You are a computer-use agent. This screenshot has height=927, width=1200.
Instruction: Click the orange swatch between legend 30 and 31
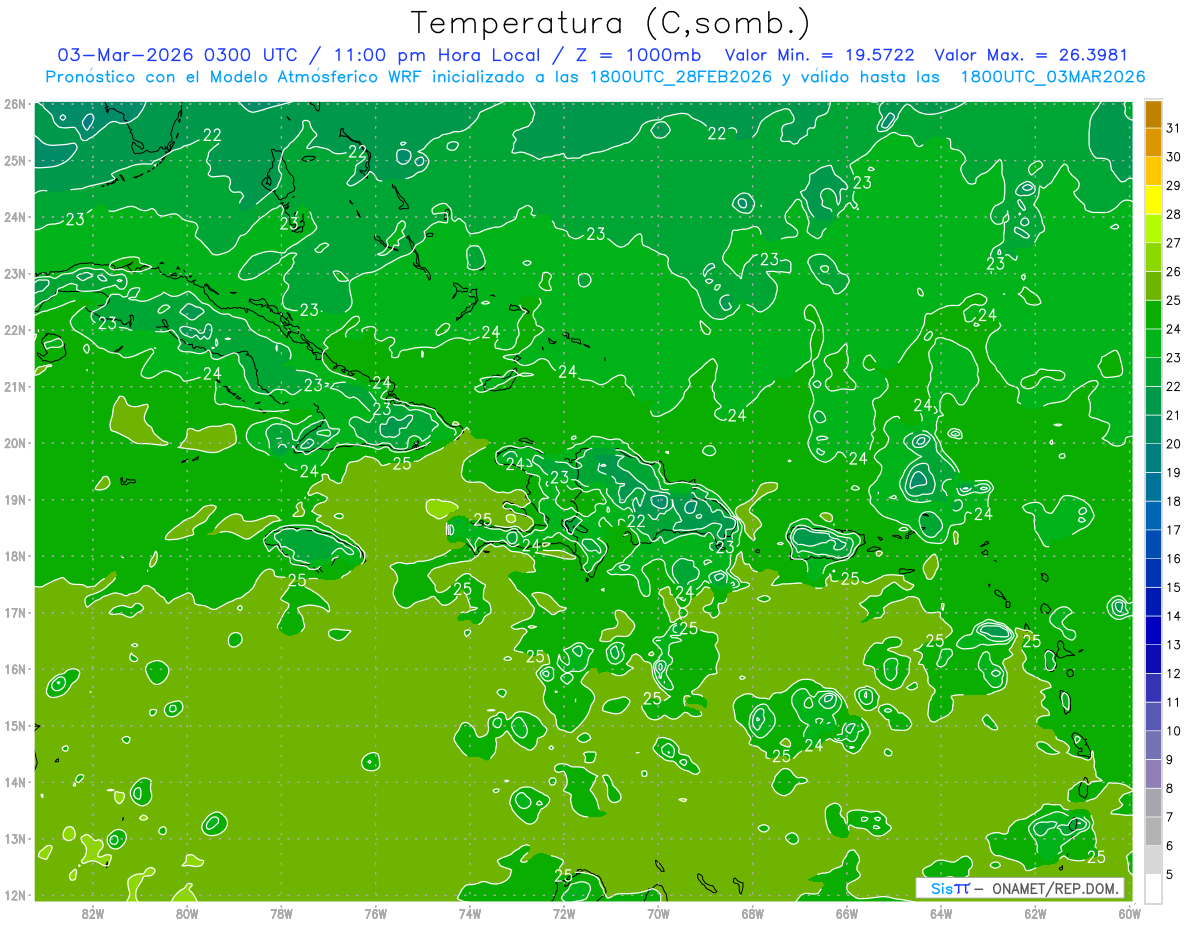point(1153,142)
